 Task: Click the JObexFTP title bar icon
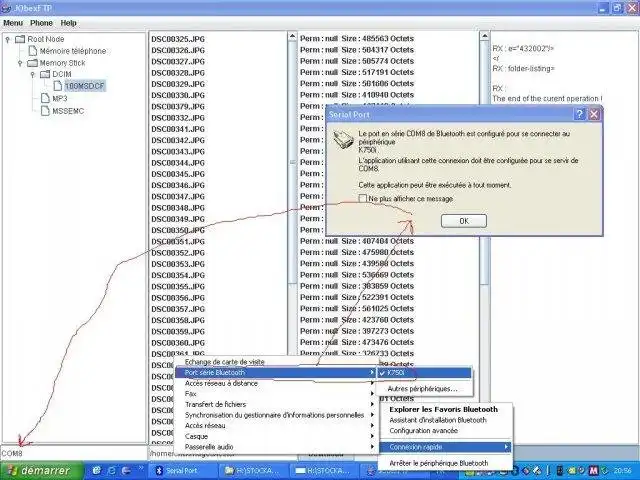click(x=6, y=8)
